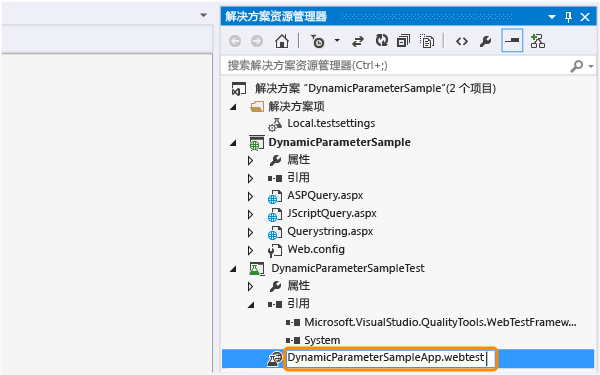Open the editor tab list dropdown arrow
This screenshot has height=375, width=600.
204,15
